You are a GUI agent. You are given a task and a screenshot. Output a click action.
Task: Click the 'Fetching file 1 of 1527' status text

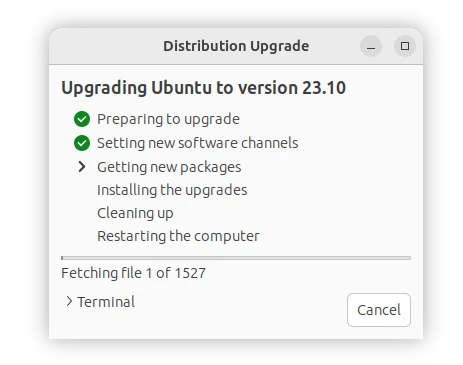coord(133,273)
